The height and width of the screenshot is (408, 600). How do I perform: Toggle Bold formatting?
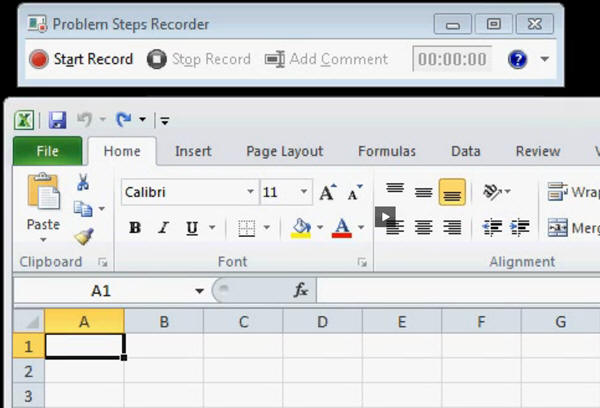[135, 228]
